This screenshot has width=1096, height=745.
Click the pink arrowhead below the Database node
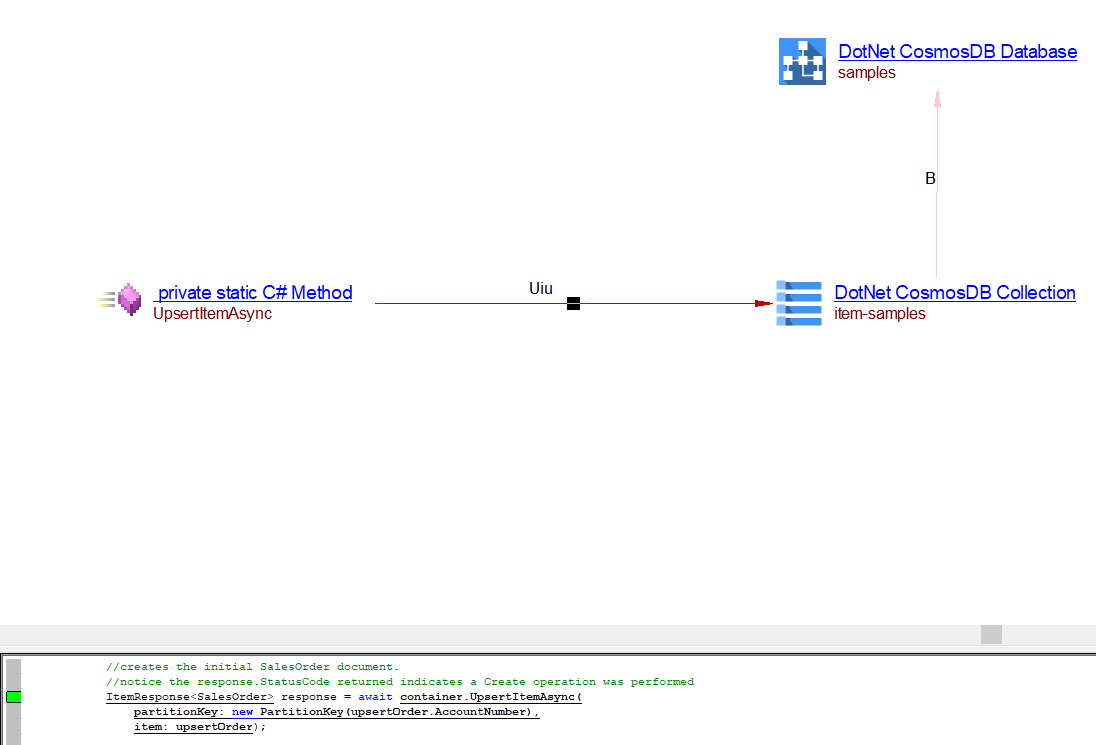pyautogui.click(x=937, y=97)
